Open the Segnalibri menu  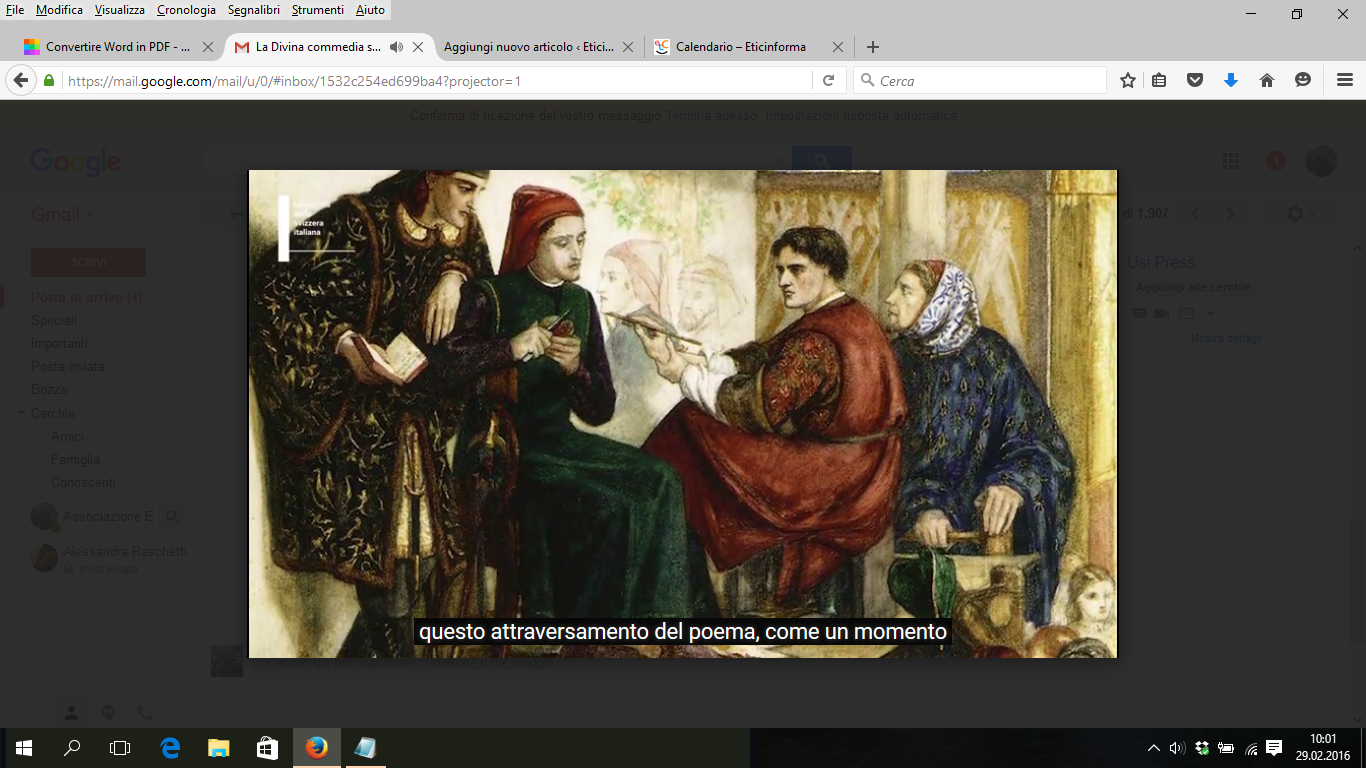tap(255, 10)
